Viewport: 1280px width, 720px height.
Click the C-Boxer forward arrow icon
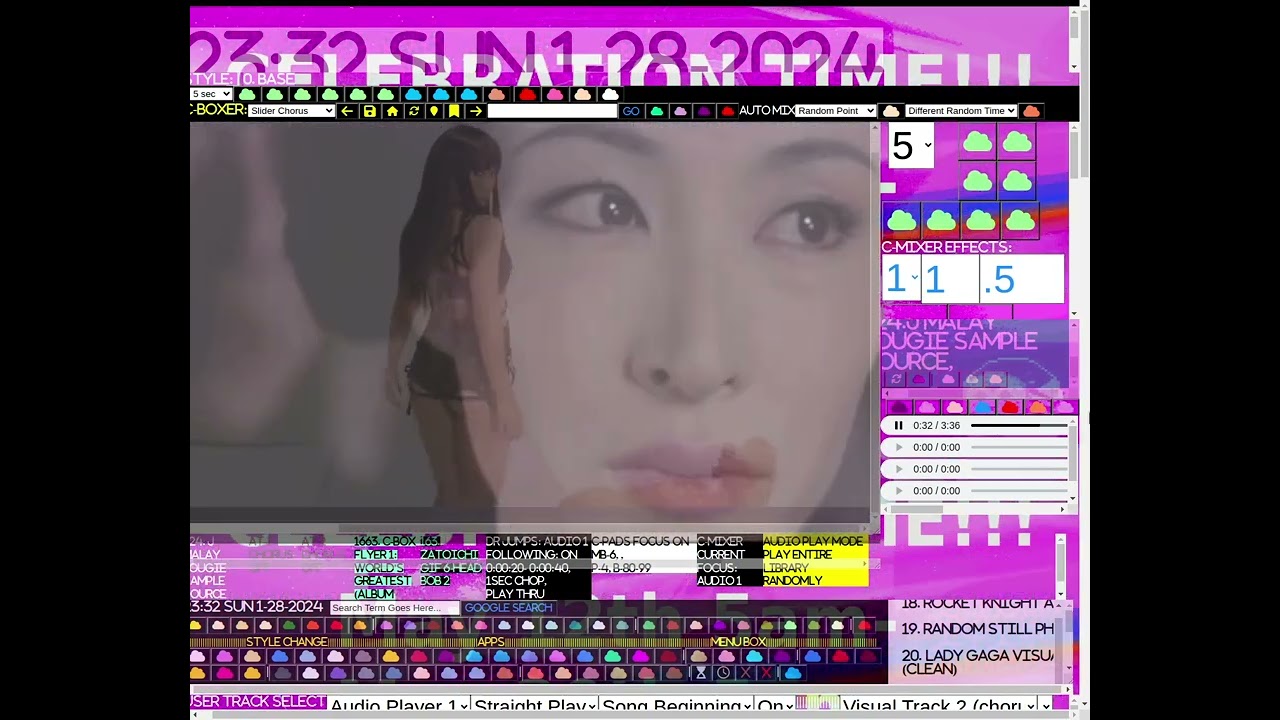point(475,111)
